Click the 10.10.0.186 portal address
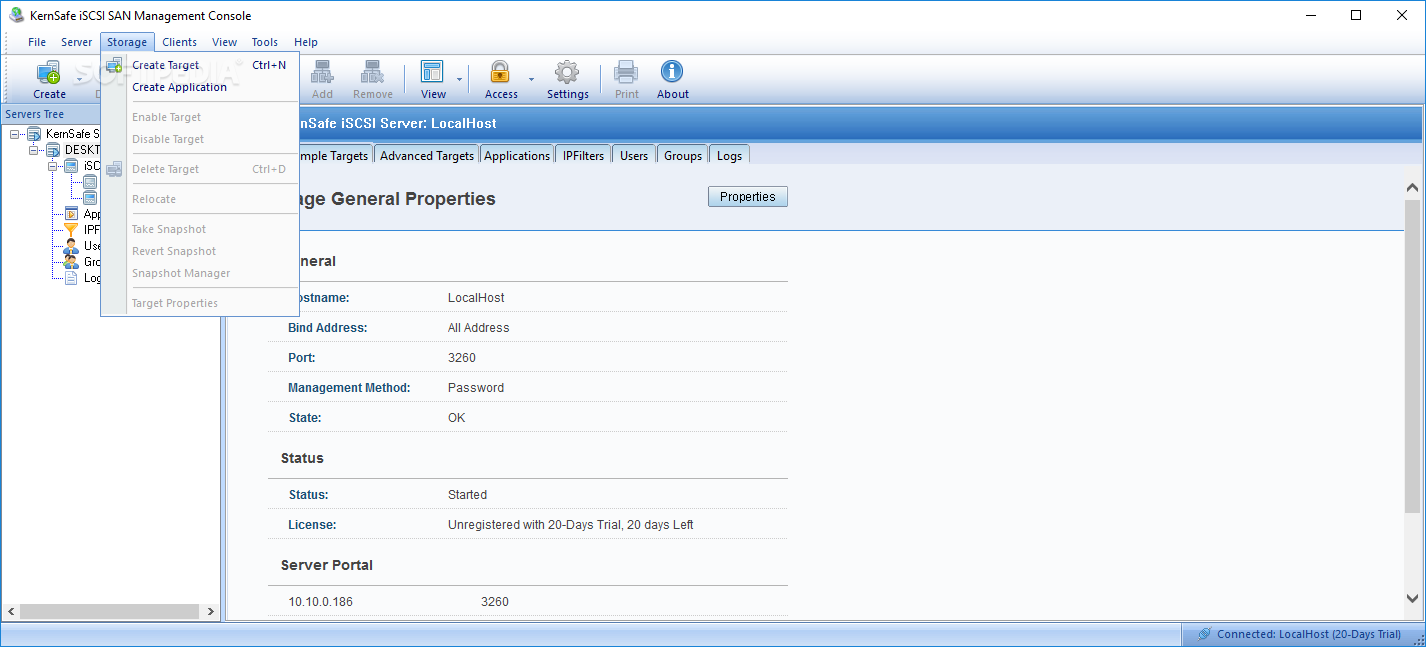Screen dimensions: 1426x647 (x=320, y=602)
